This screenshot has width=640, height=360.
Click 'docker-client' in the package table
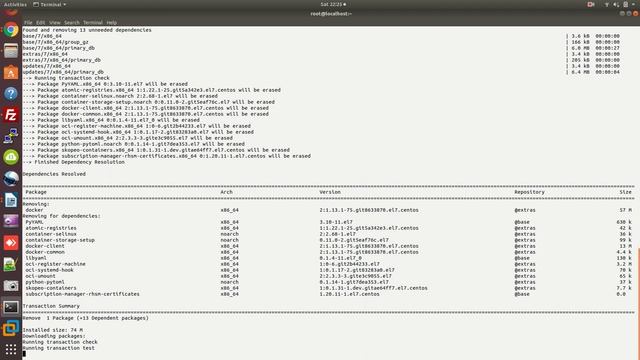pyautogui.click(x=45, y=246)
